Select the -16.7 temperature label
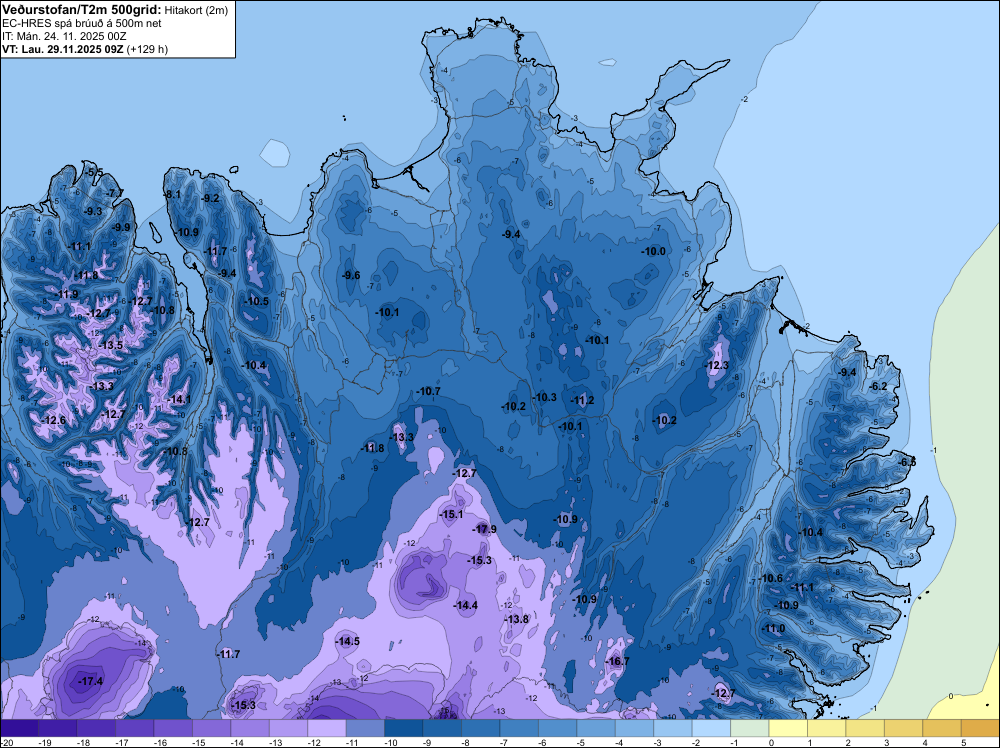 click(617, 661)
